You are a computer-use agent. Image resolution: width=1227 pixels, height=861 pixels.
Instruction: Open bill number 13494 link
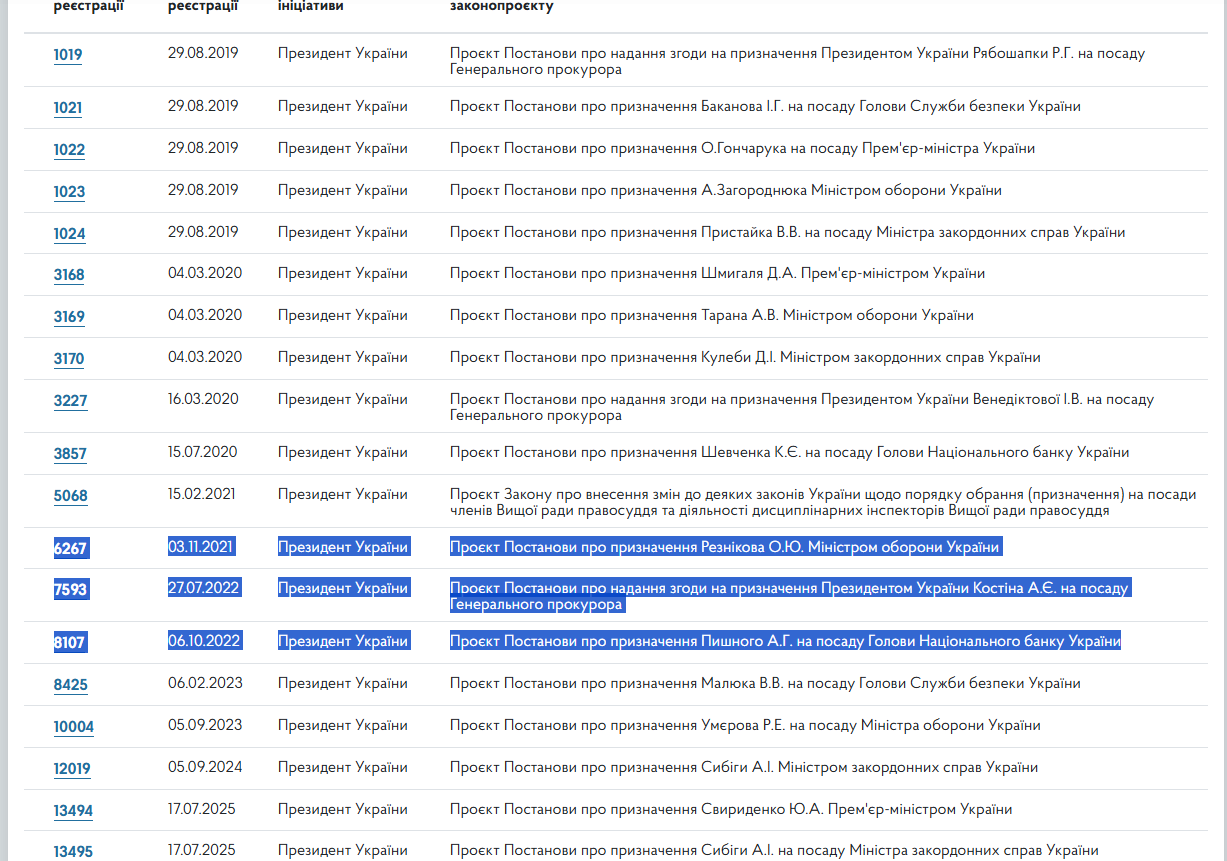(x=73, y=811)
